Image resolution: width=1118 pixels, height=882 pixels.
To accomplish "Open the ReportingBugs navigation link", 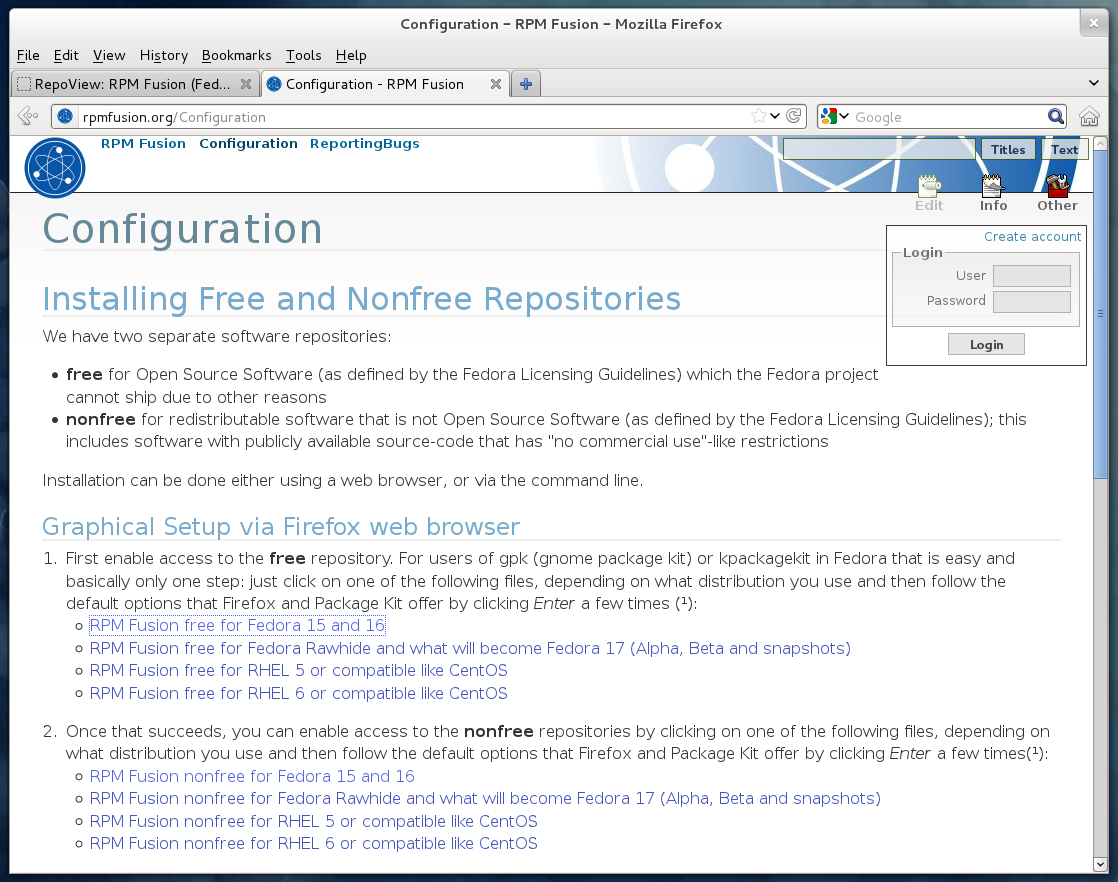I will click(364, 143).
